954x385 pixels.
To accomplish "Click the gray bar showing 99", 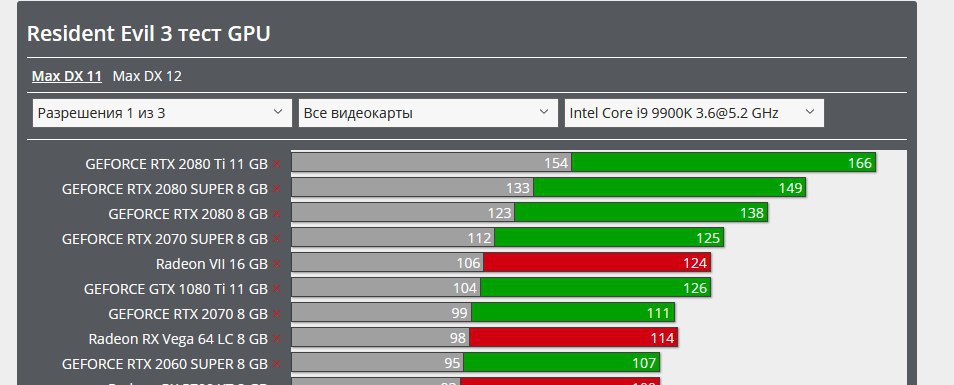I will tap(381, 312).
